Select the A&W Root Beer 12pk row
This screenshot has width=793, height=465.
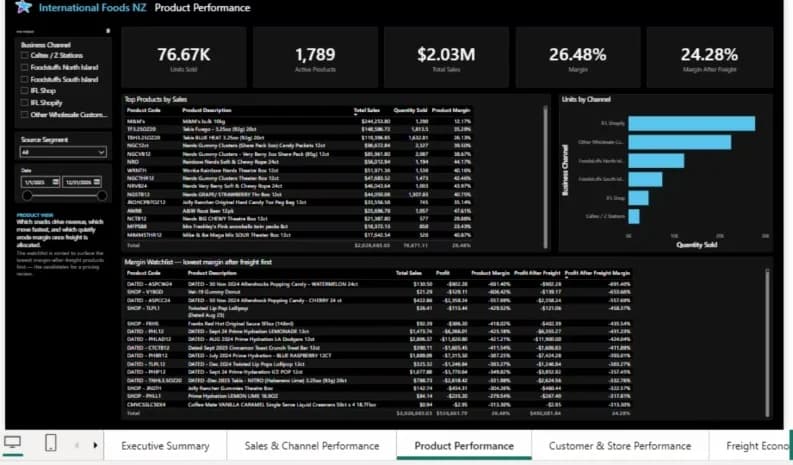[x=298, y=210]
